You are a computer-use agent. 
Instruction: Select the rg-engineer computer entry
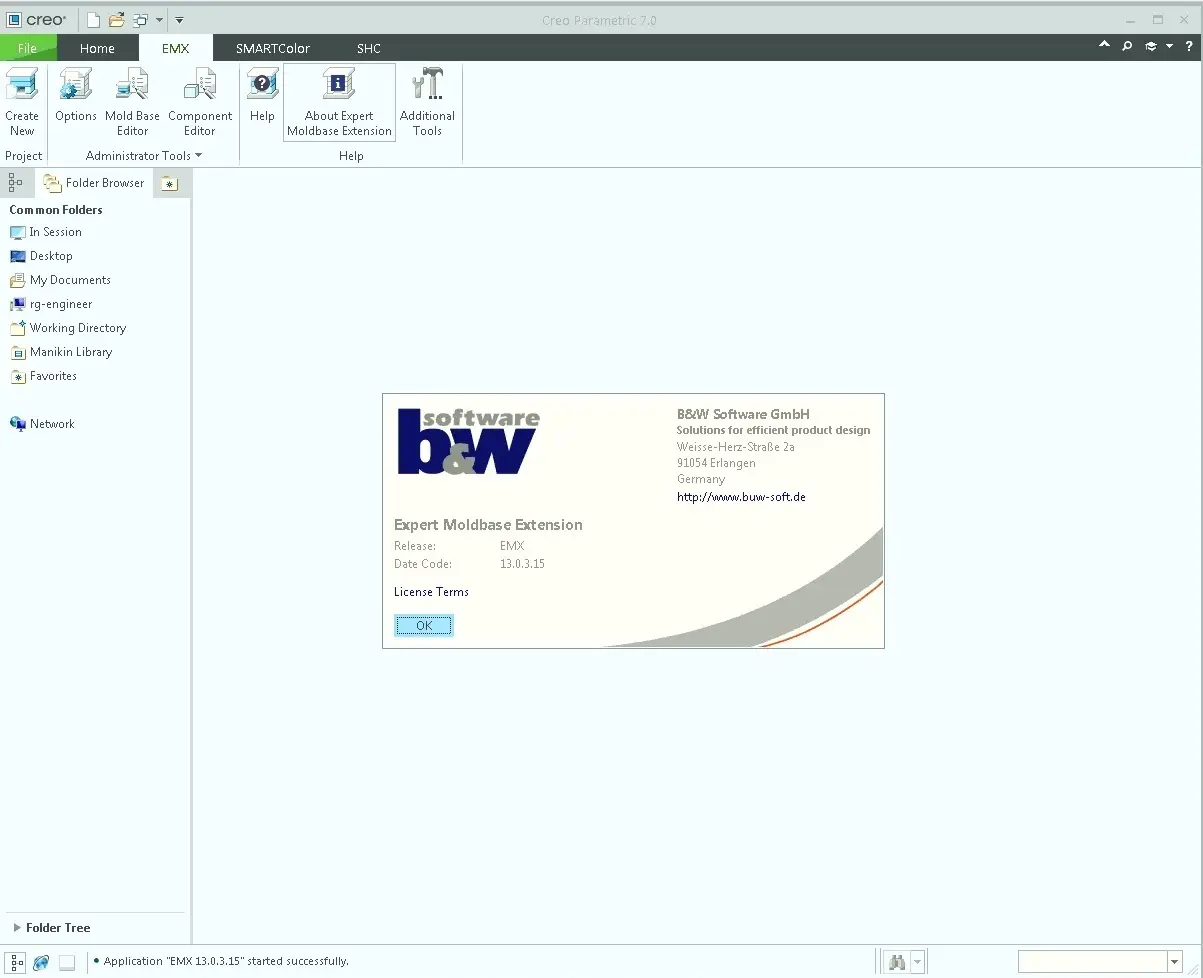tap(51, 304)
